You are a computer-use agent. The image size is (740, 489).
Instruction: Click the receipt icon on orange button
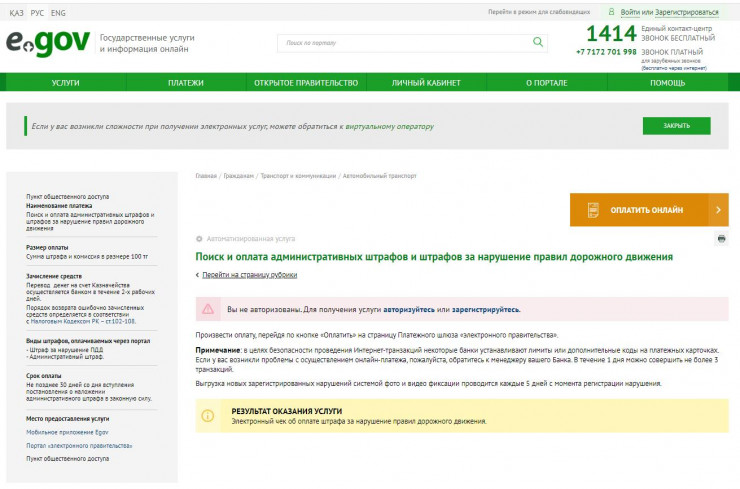(x=592, y=210)
